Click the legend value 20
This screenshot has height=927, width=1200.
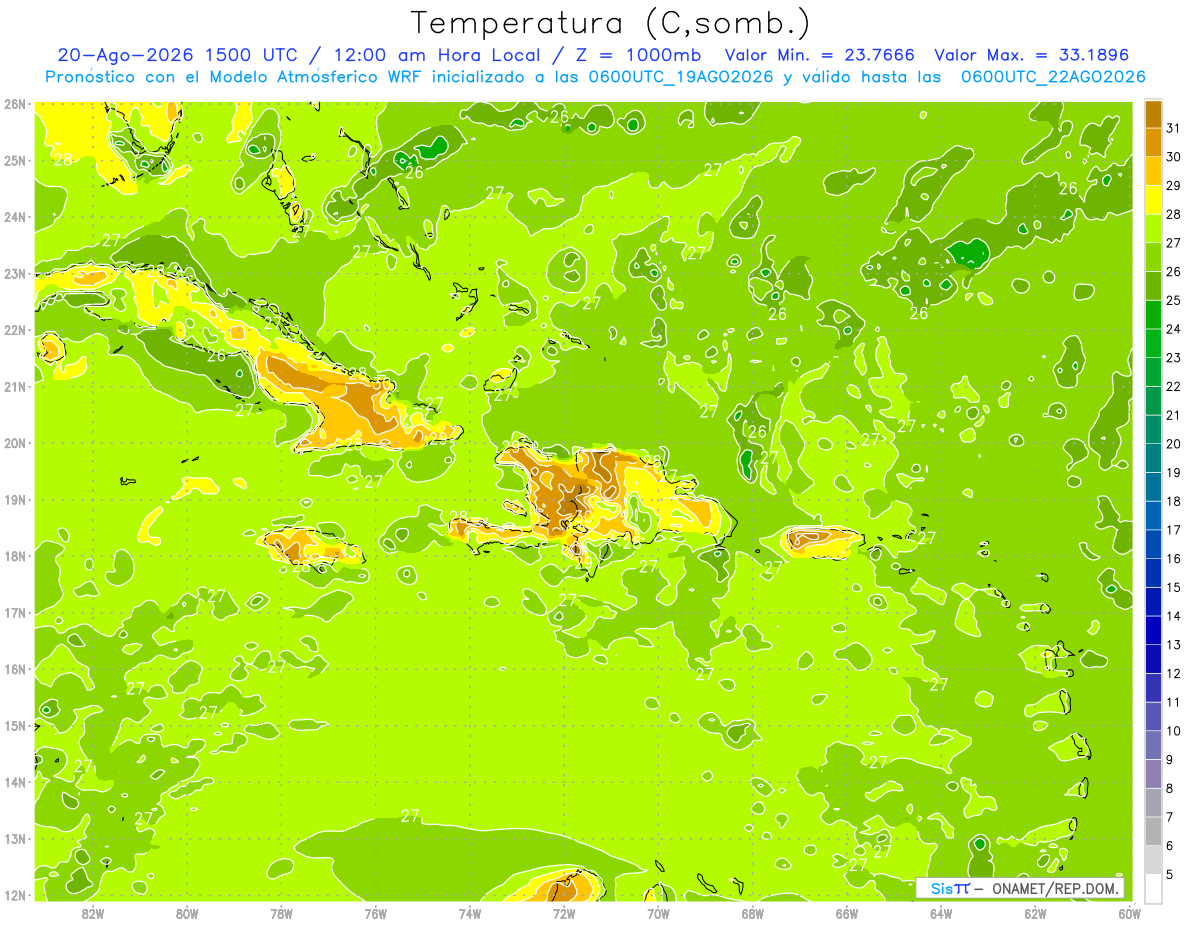coord(1174,444)
